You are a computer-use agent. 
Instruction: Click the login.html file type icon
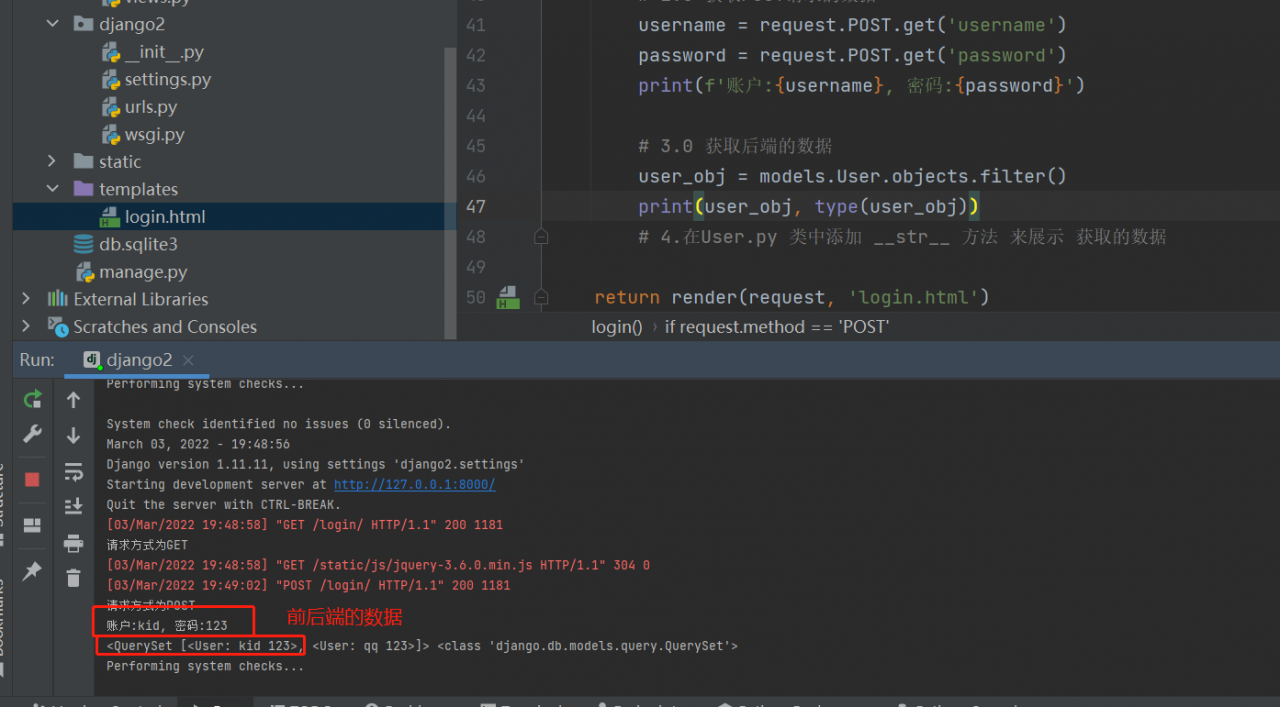coord(110,216)
